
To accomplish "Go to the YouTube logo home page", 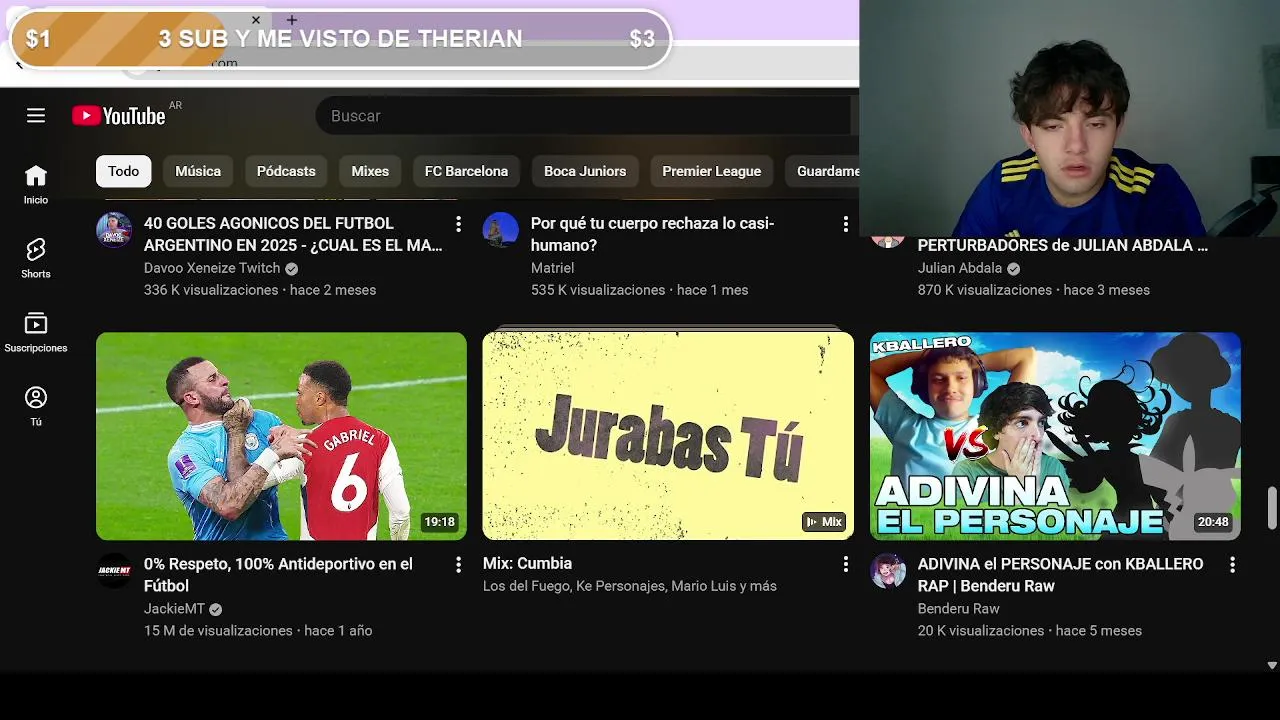I will point(118,116).
